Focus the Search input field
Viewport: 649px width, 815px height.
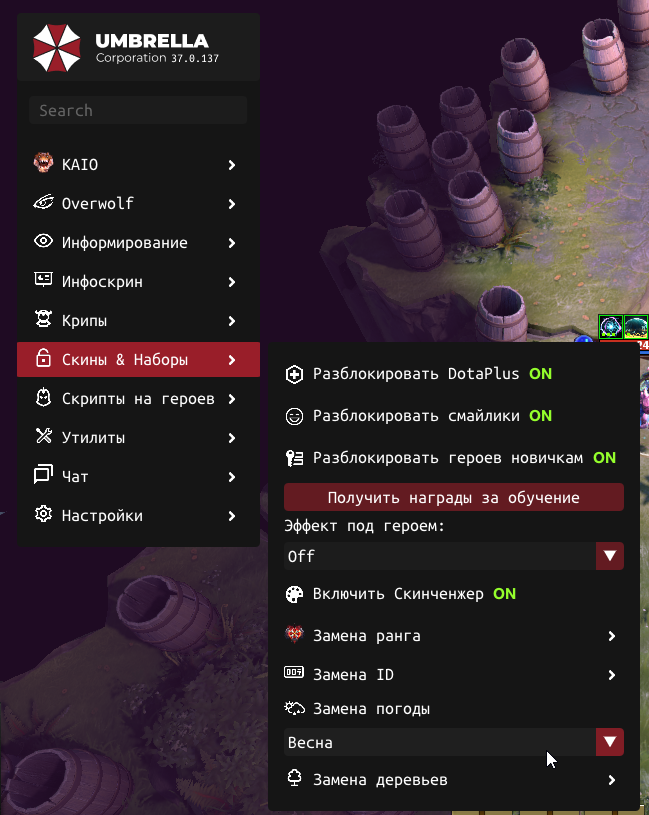(138, 110)
